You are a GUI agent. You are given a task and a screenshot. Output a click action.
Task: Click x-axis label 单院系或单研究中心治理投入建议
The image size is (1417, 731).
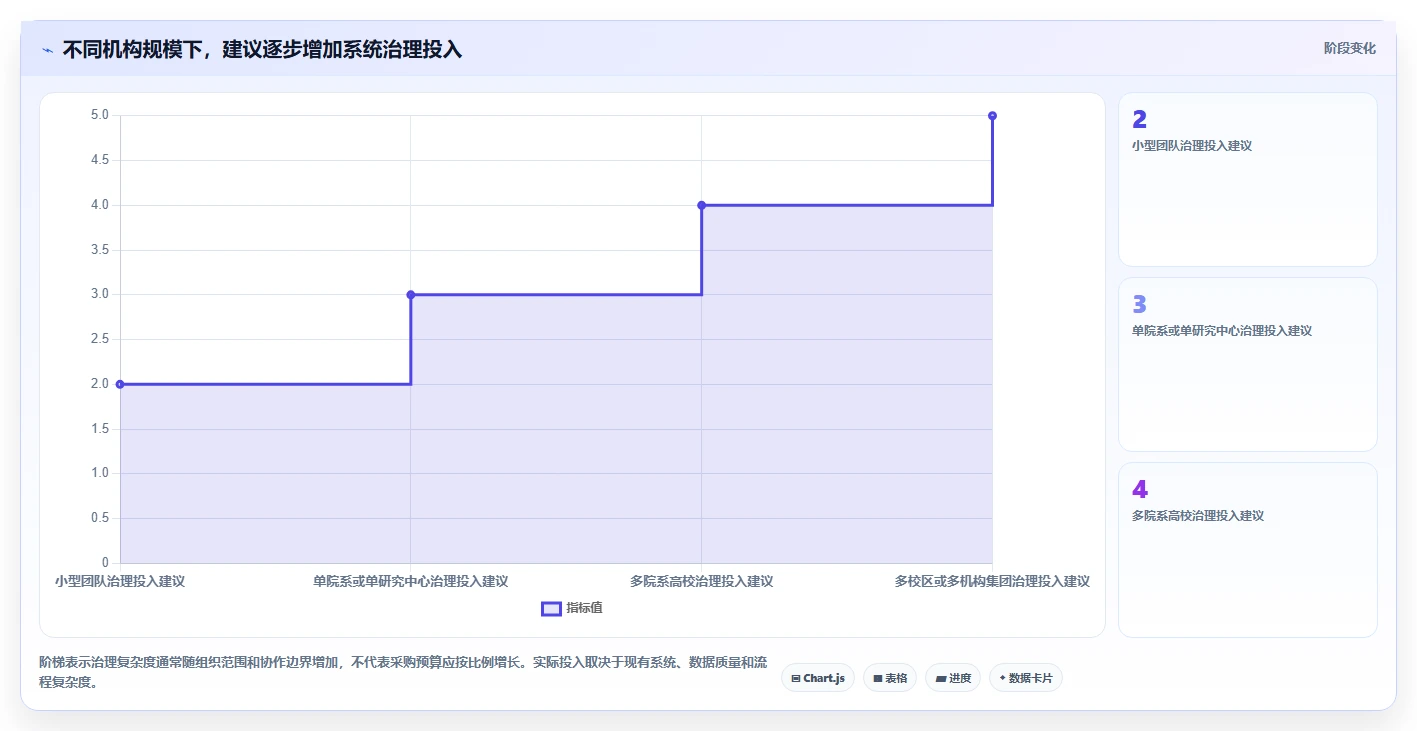click(x=411, y=581)
